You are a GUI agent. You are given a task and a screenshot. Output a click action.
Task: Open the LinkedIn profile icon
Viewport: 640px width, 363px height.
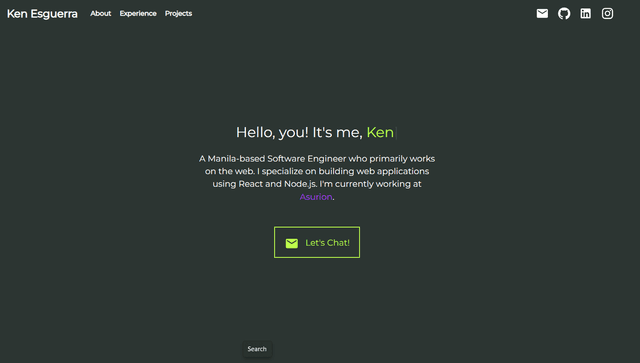click(586, 13)
